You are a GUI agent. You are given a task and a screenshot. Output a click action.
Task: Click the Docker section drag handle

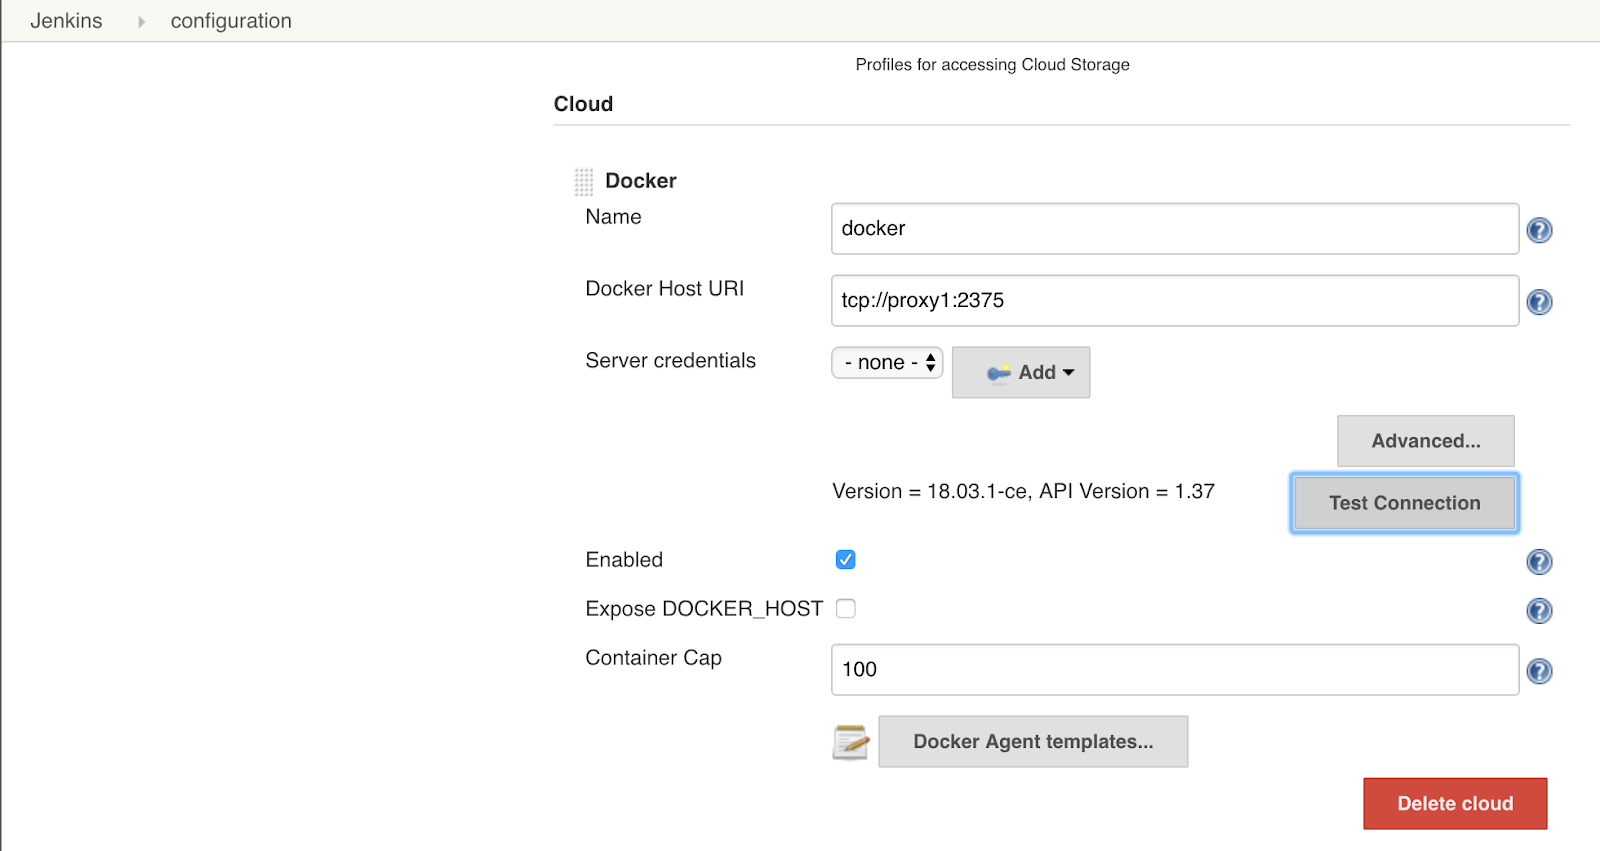584,181
